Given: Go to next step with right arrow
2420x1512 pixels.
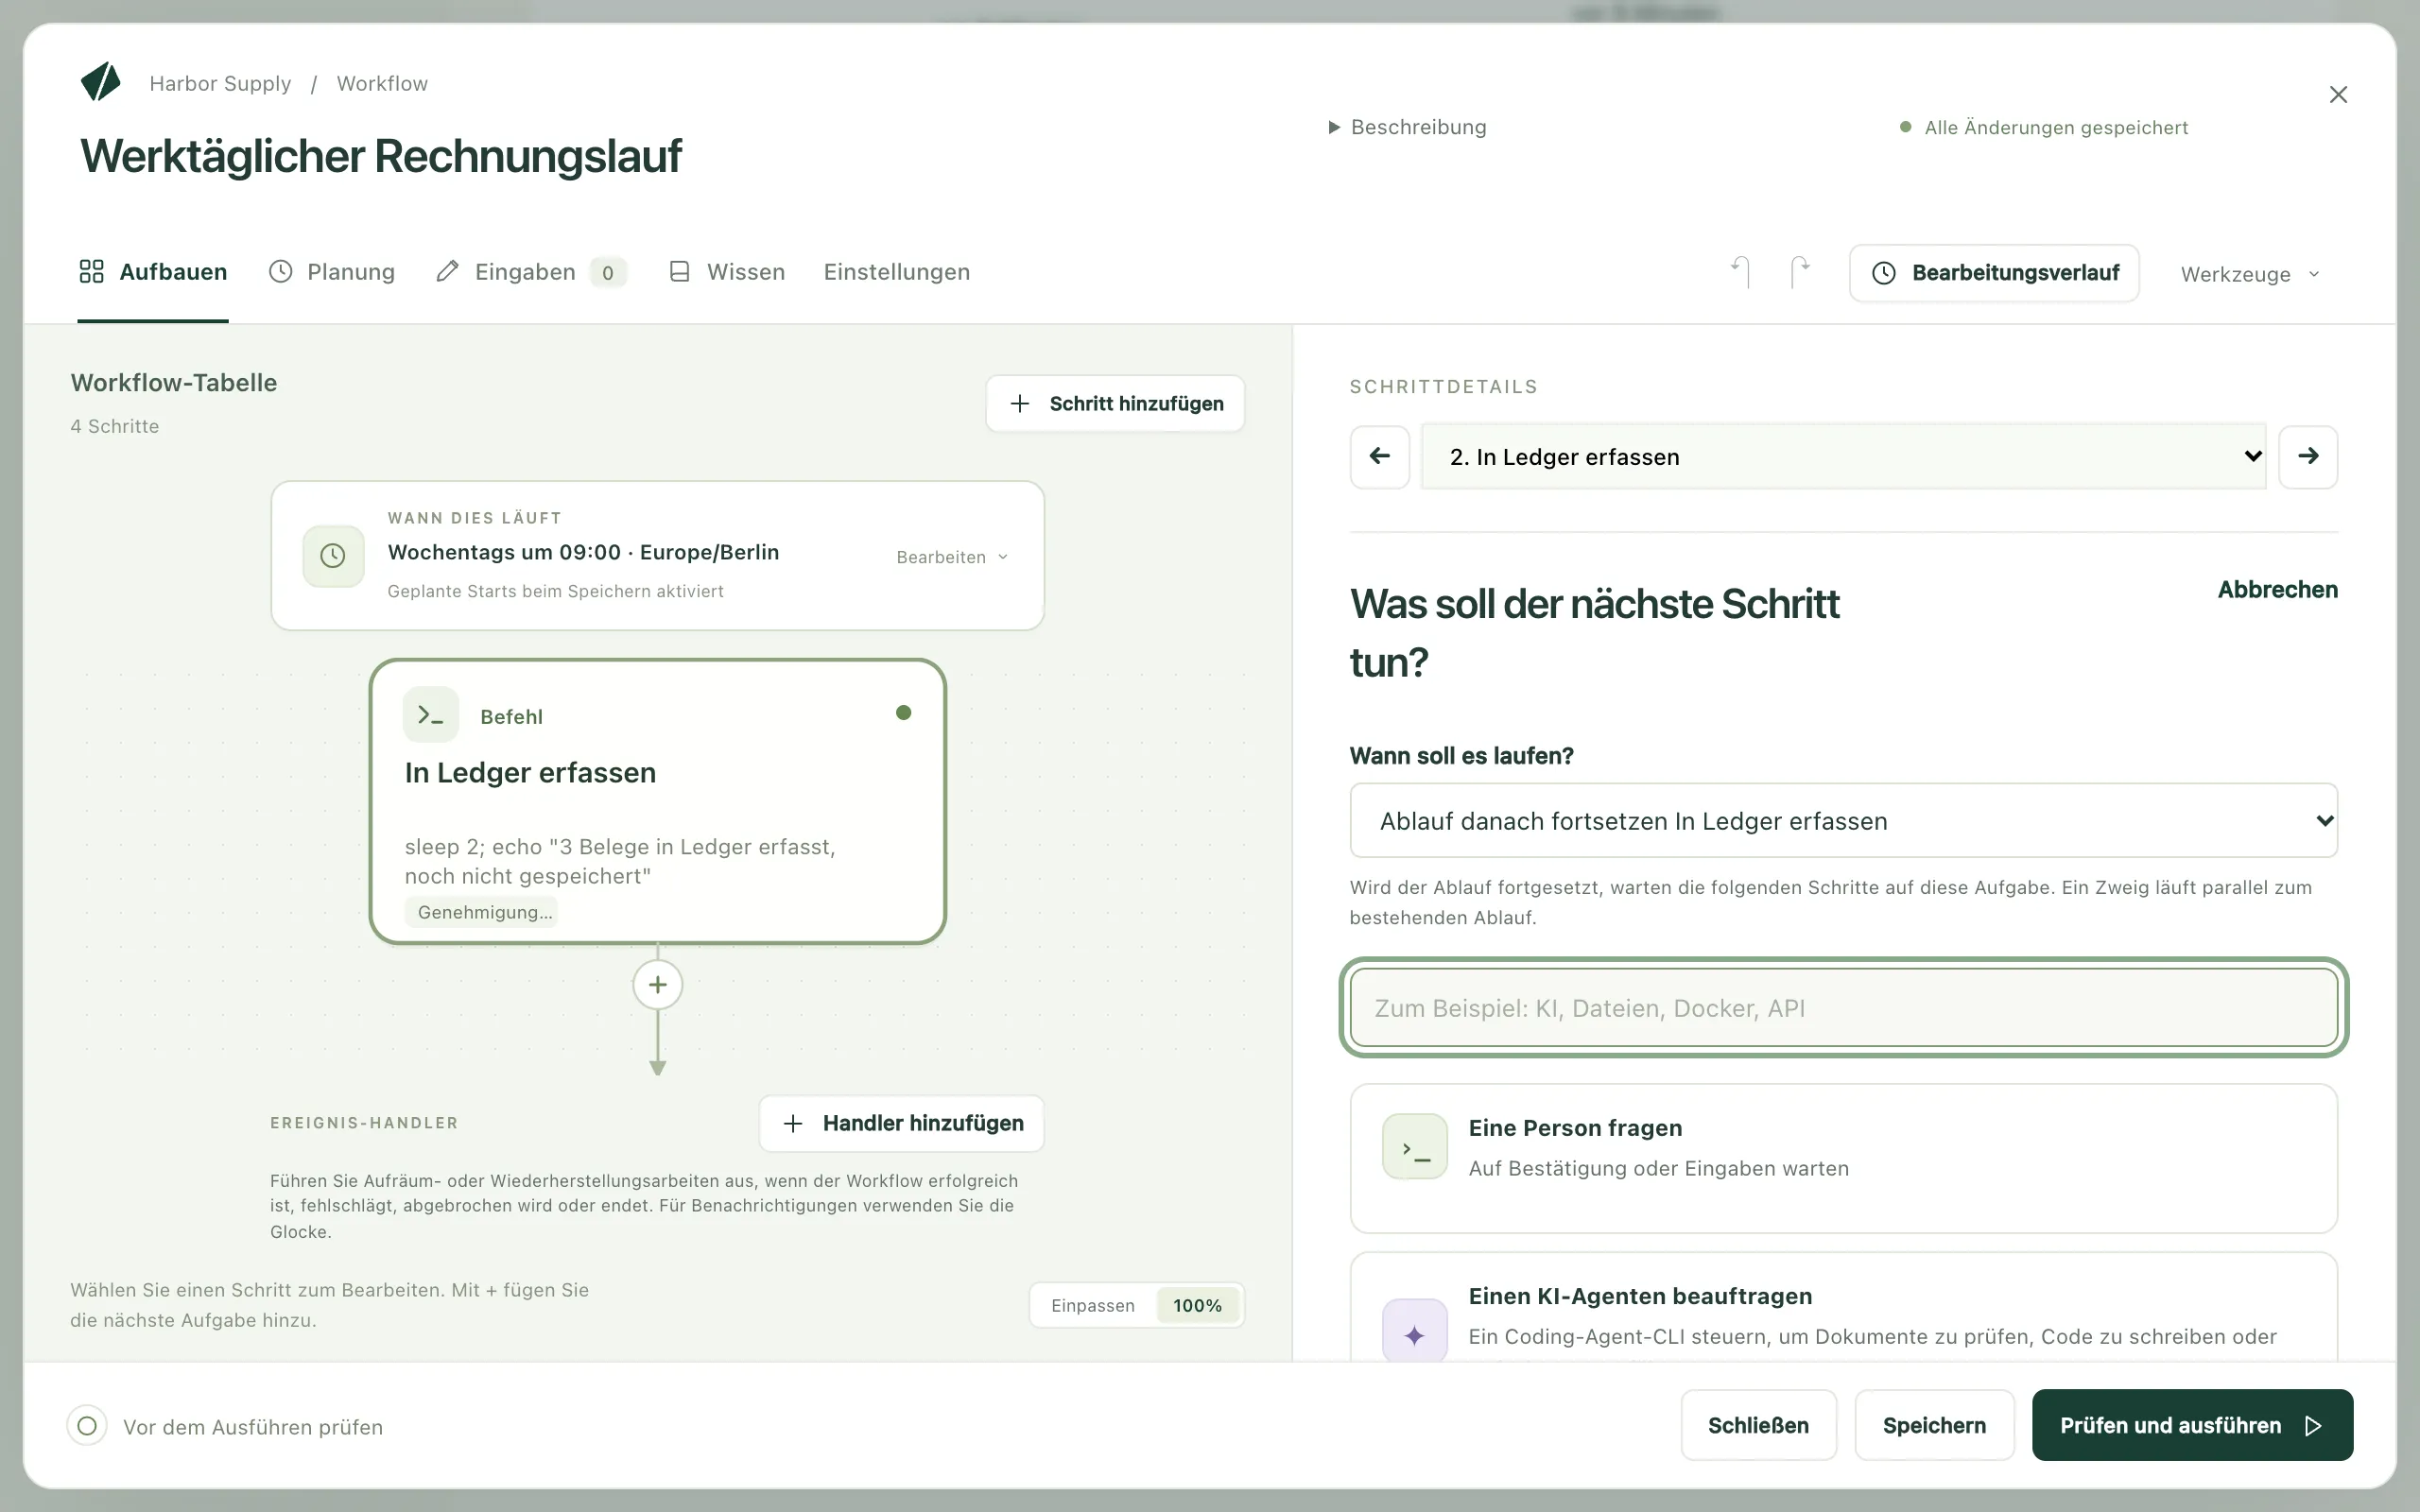Looking at the screenshot, I should pyautogui.click(x=2308, y=457).
